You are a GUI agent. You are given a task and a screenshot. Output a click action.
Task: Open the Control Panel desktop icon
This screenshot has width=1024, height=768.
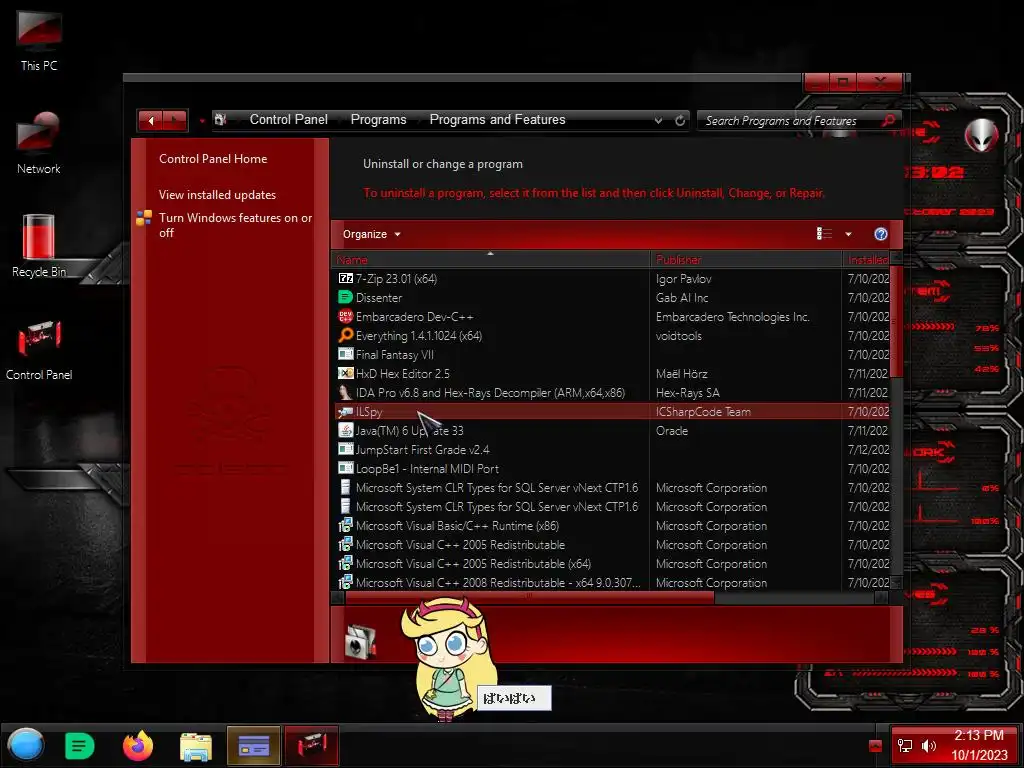point(39,349)
